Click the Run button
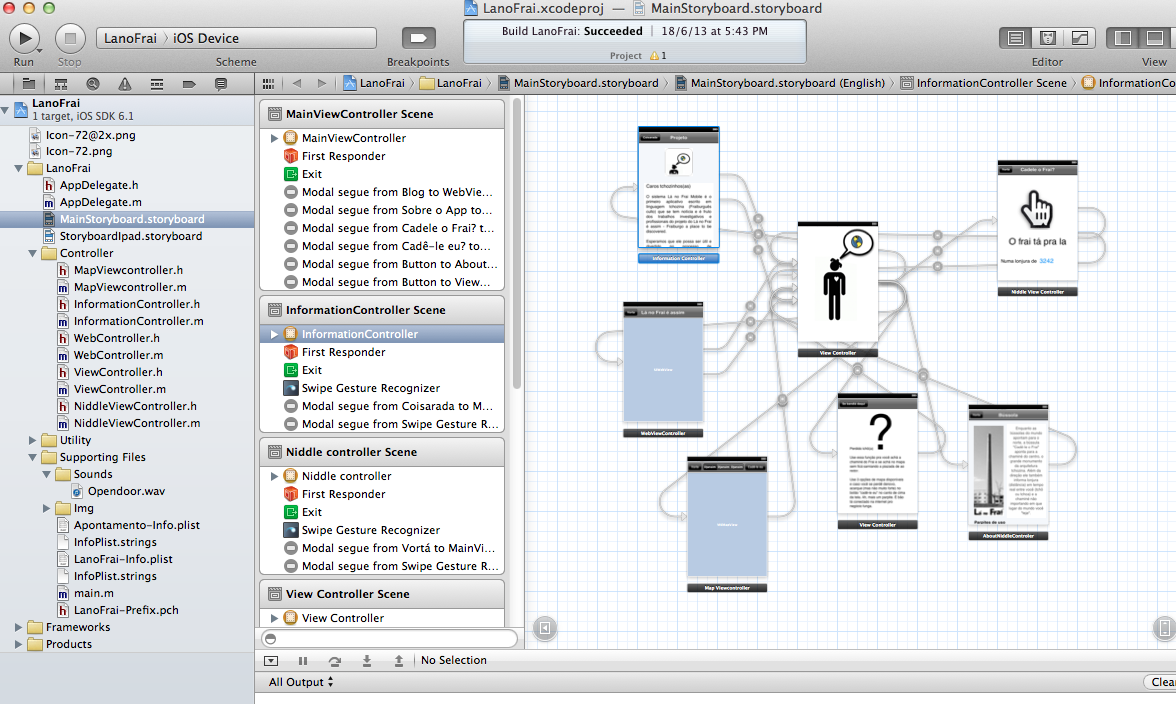Viewport: 1176px width, 704px height. [24, 38]
